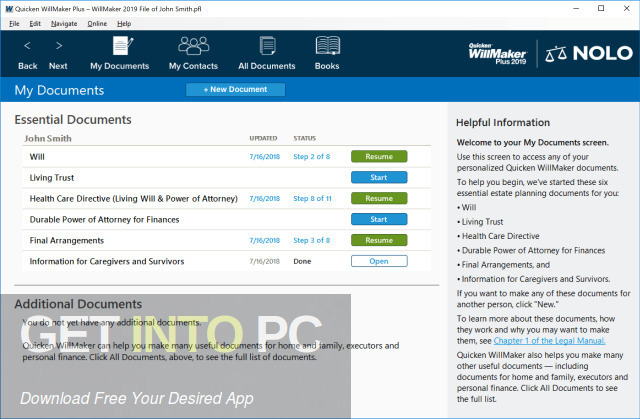The width and height of the screenshot is (640, 419).
Task: Open the Edit menu
Action: coord(35,24)
